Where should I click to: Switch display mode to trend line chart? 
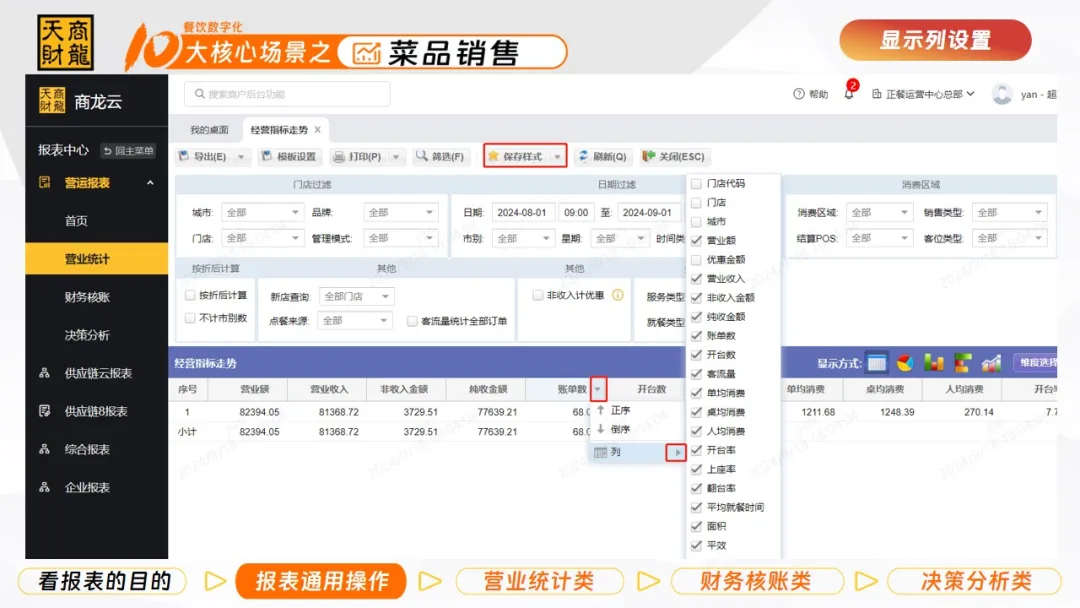(x=991, y=363)
